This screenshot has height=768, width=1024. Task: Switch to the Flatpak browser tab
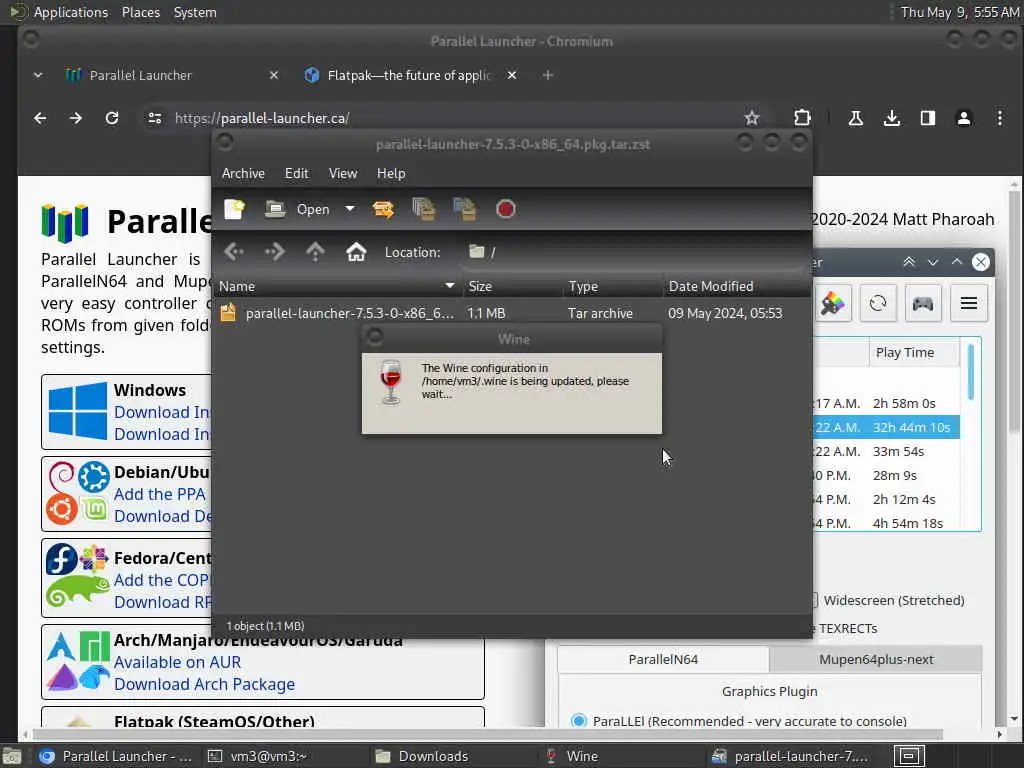[408, 75]
